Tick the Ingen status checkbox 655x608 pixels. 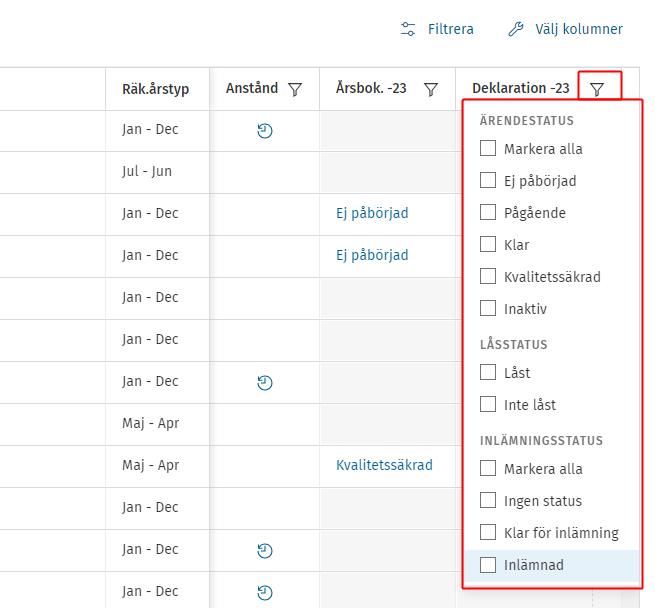pyautogui.click(x=488, y=500)
